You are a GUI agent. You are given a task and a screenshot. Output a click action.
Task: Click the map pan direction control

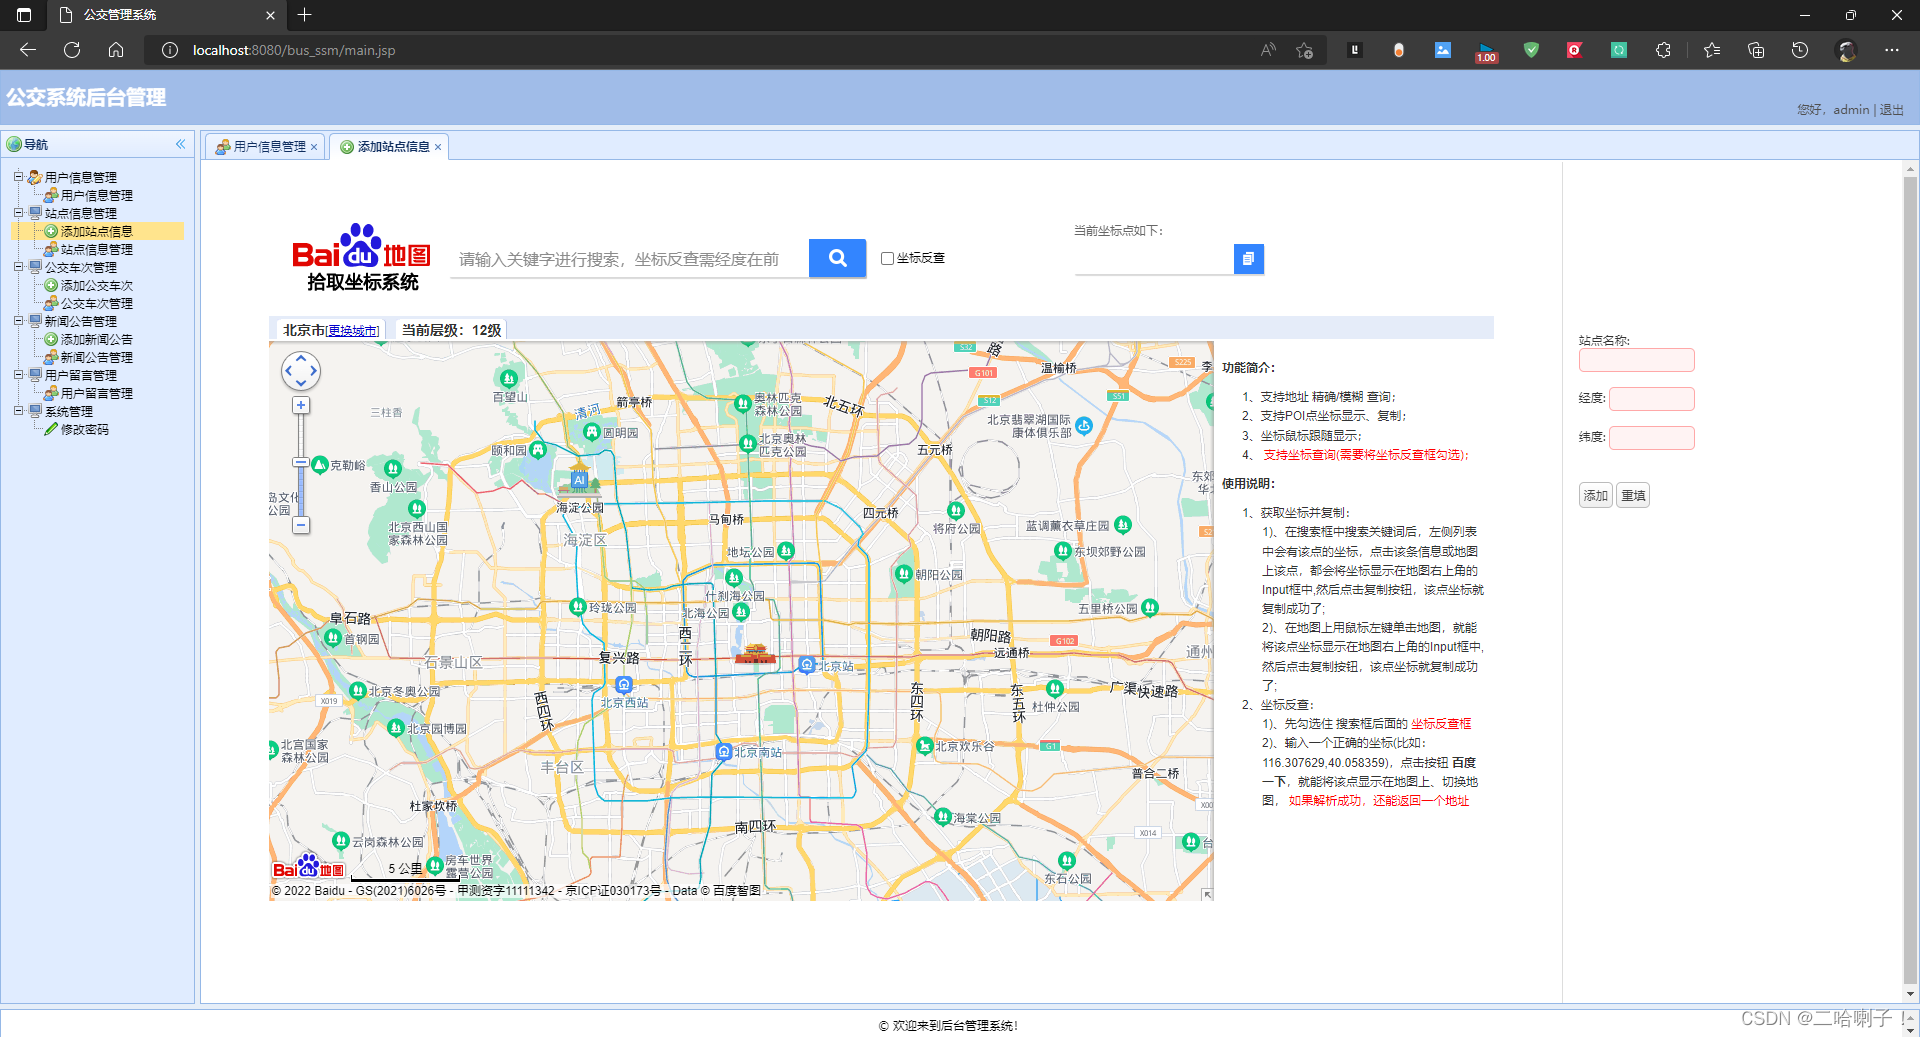[x=301, y=371]
